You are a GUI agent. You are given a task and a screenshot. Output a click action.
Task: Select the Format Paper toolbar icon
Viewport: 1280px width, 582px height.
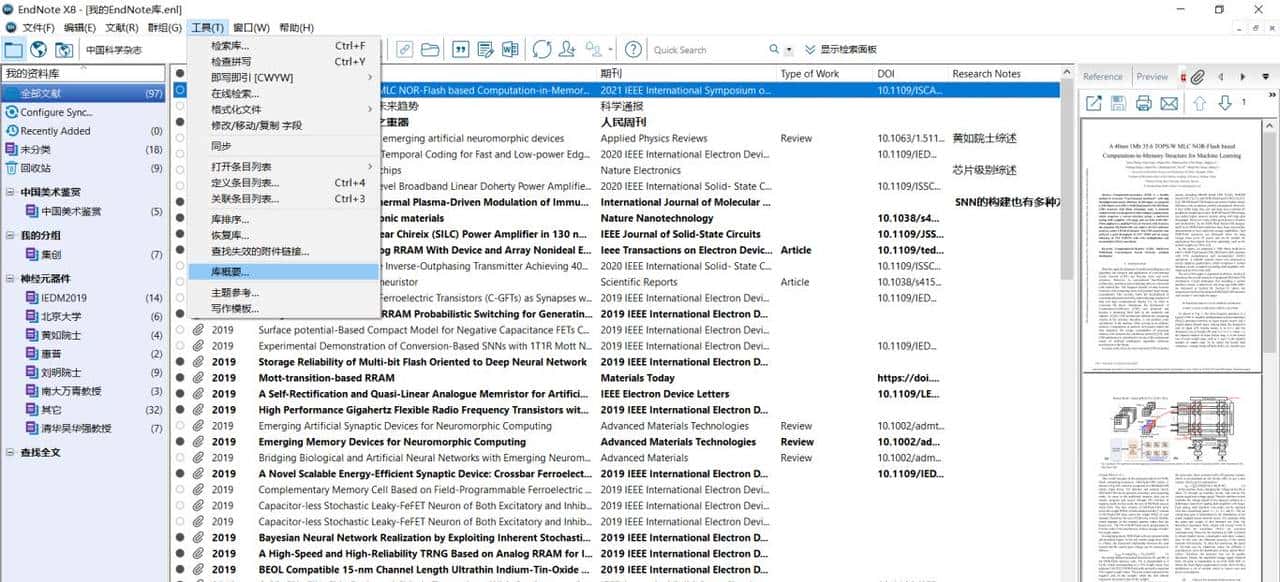tap(488, 49)
